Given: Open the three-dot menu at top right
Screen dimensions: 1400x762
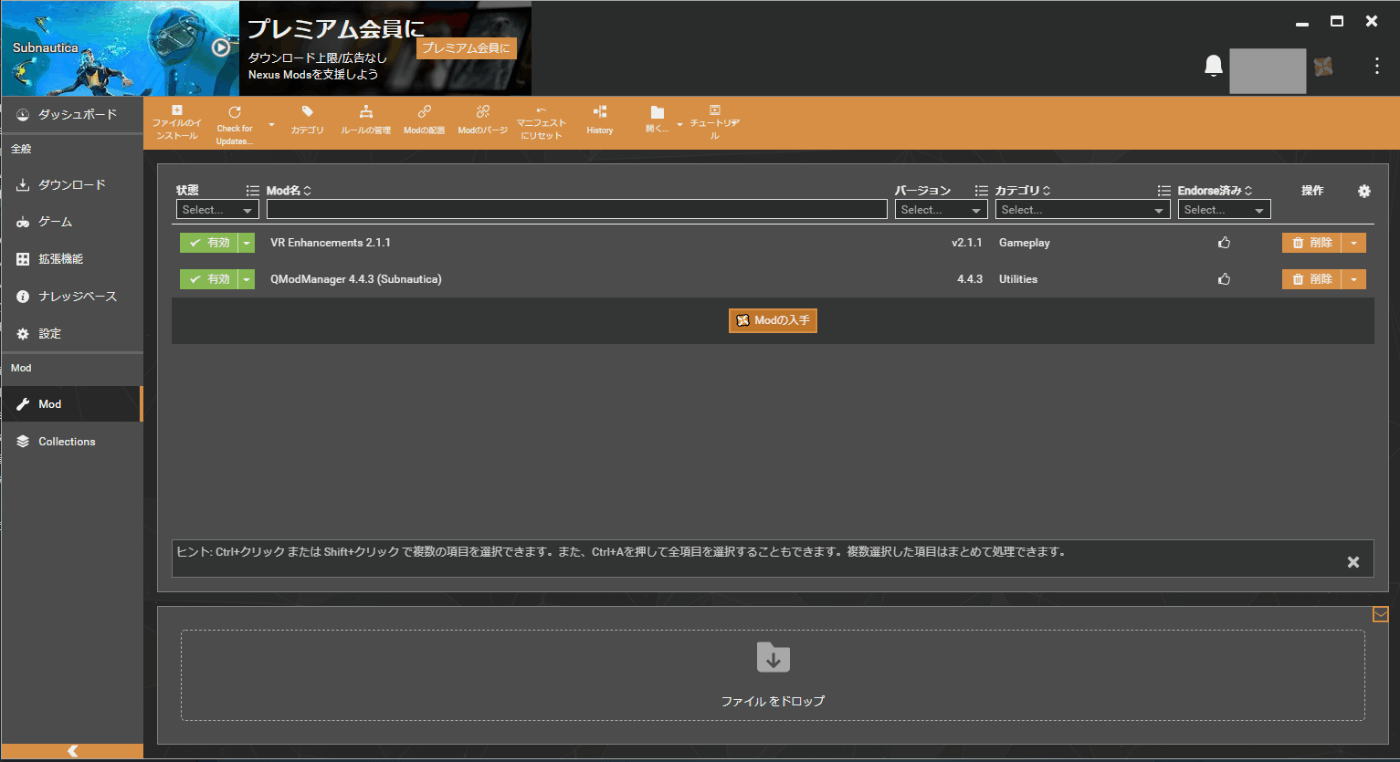Looking at the screenshot, I should (1377, 67).
